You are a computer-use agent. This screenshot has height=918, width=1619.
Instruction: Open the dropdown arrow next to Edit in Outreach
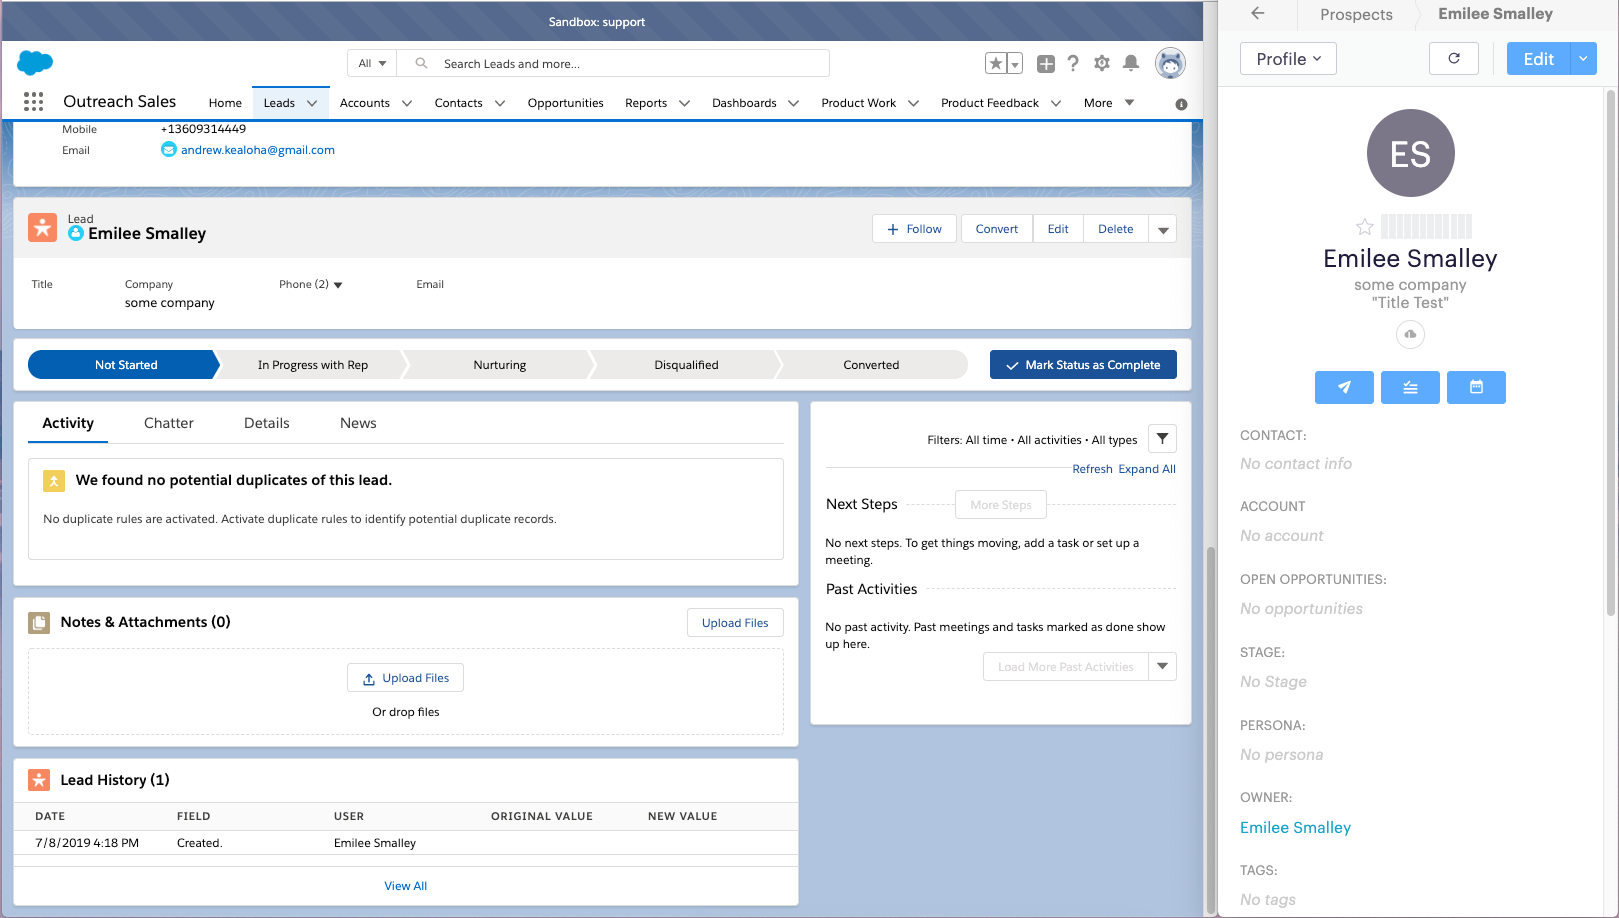click(1583, 59)
